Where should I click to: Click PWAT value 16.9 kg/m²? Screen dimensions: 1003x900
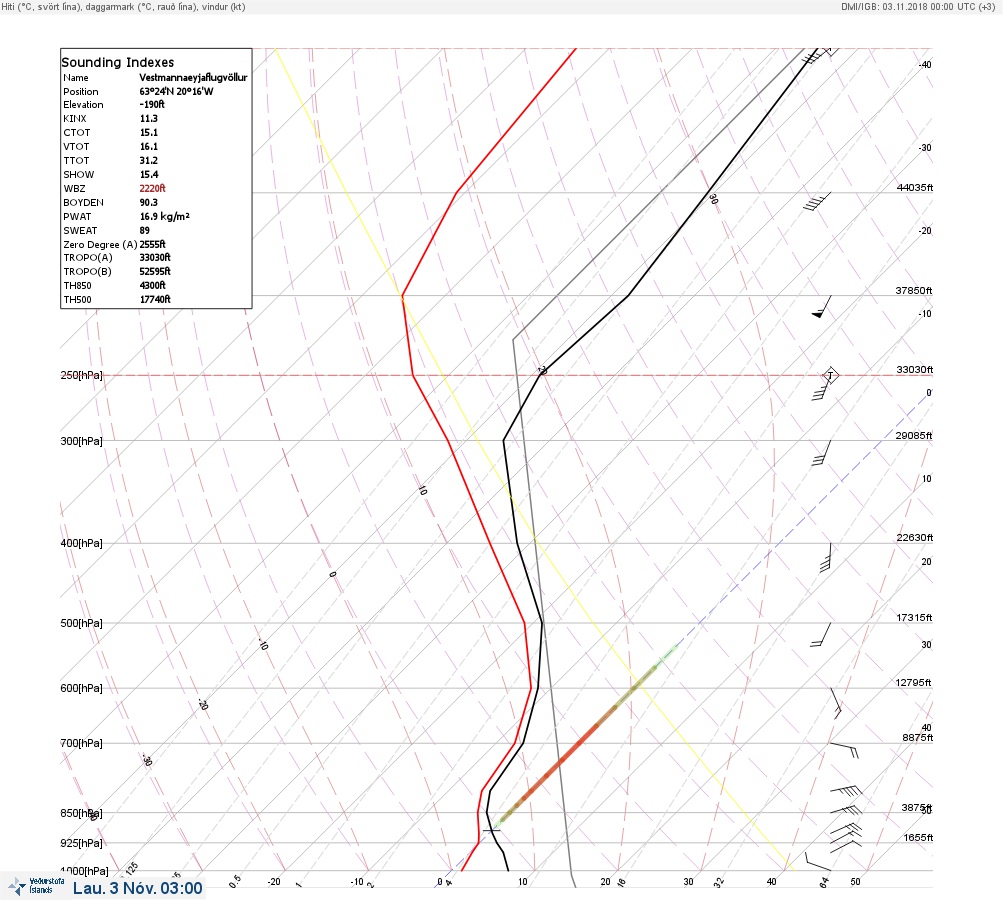(164, 216)
